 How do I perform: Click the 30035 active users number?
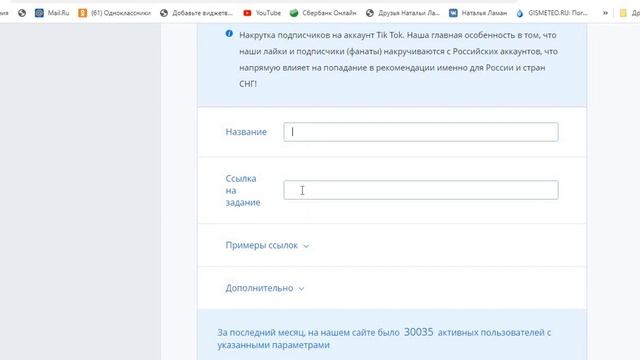[x=418, y=332]
